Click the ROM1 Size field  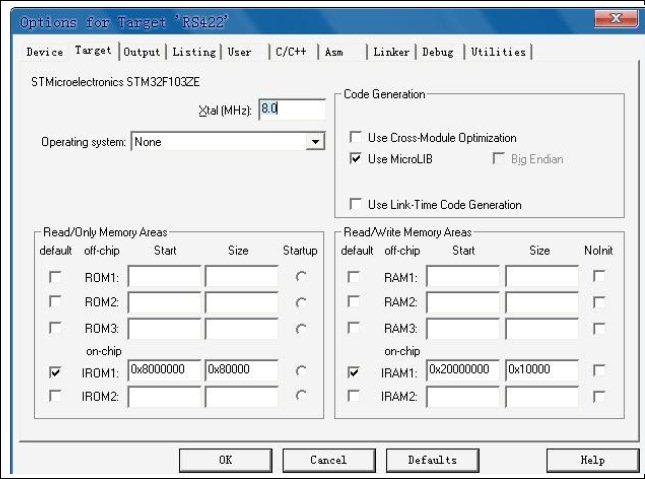click(241, 276)
